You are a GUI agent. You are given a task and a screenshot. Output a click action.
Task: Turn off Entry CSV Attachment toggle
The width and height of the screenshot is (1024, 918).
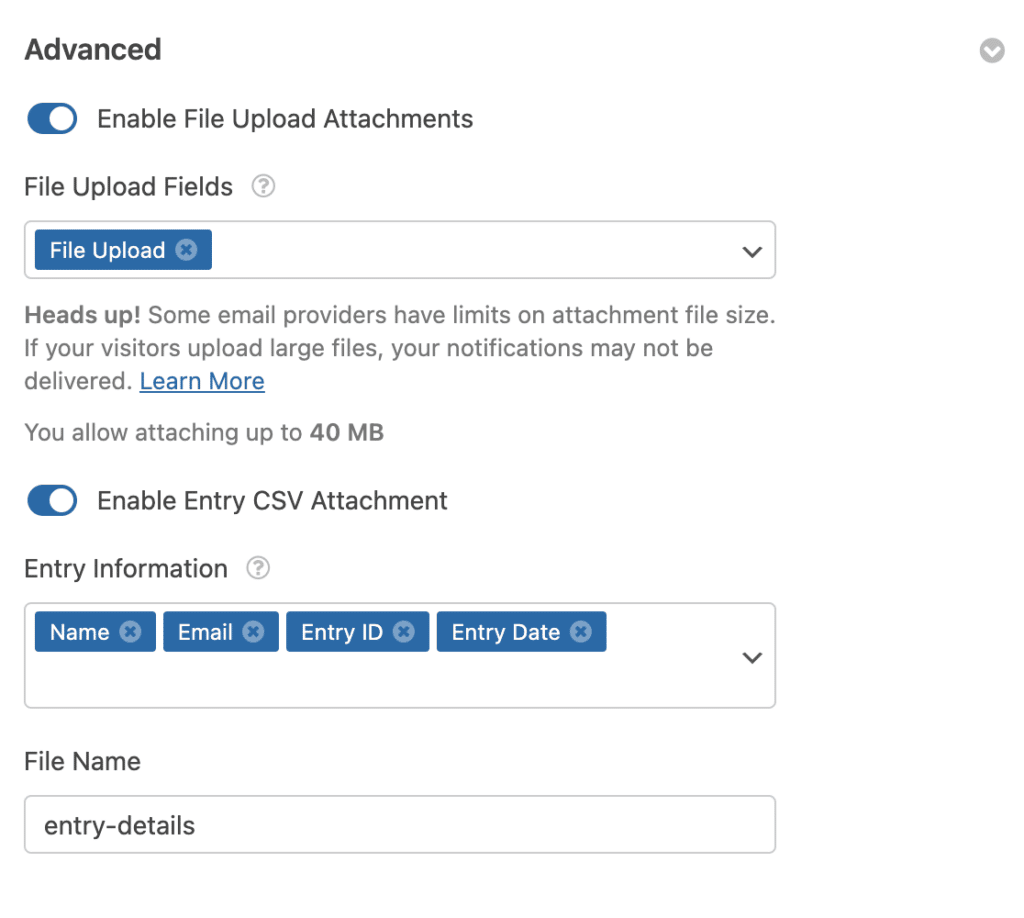point(52,501)
